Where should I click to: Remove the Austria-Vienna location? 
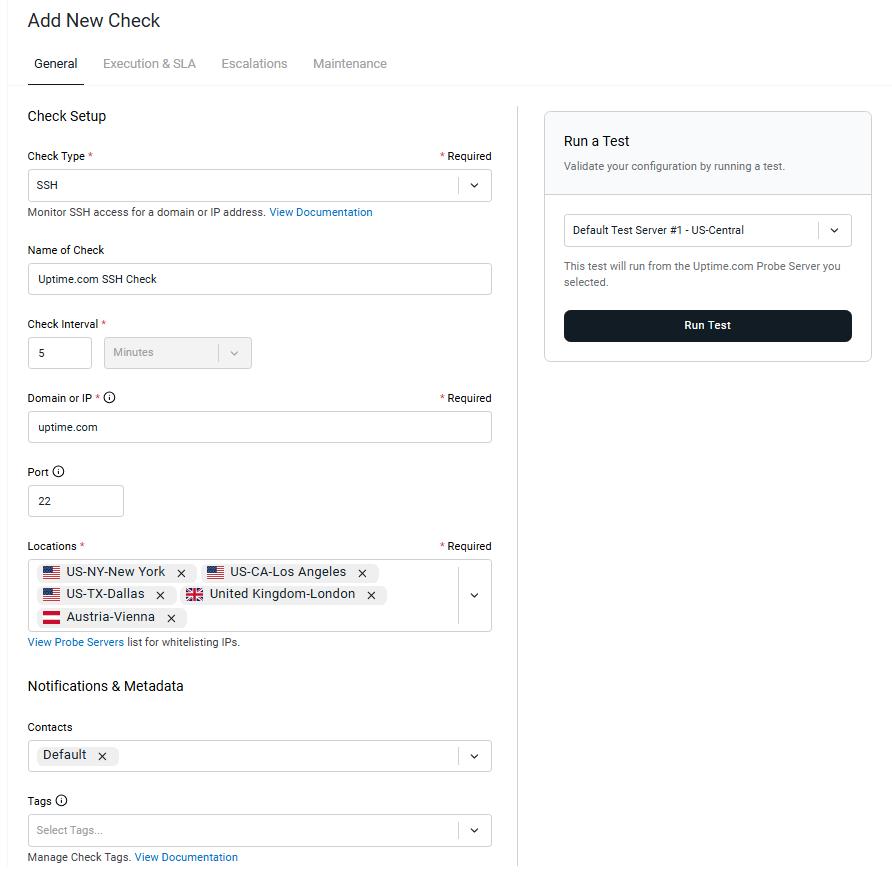click(171, 617)
